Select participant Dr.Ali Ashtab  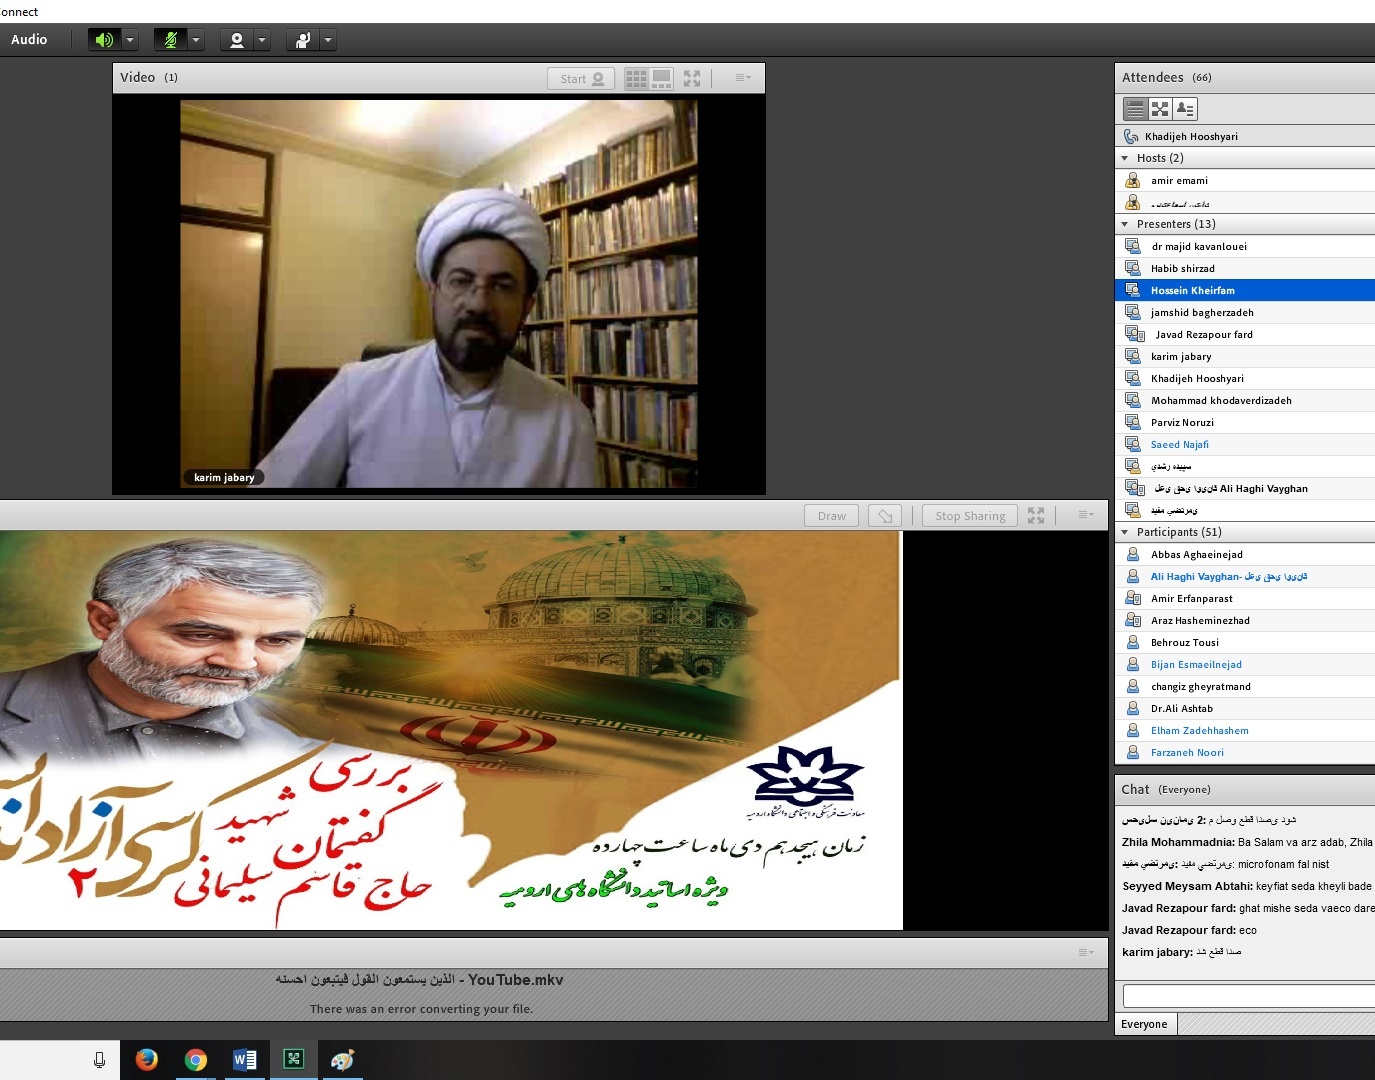pos(1245,709)
